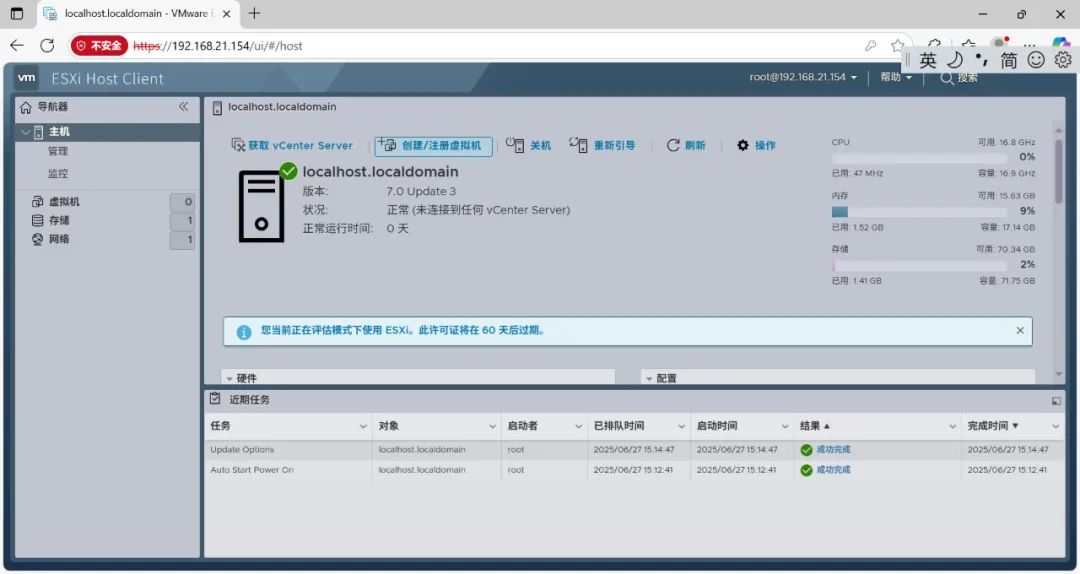This screenshot has height=574, width=1080.
Task: Click the browser back arrow
Action: tap(17, 45)
